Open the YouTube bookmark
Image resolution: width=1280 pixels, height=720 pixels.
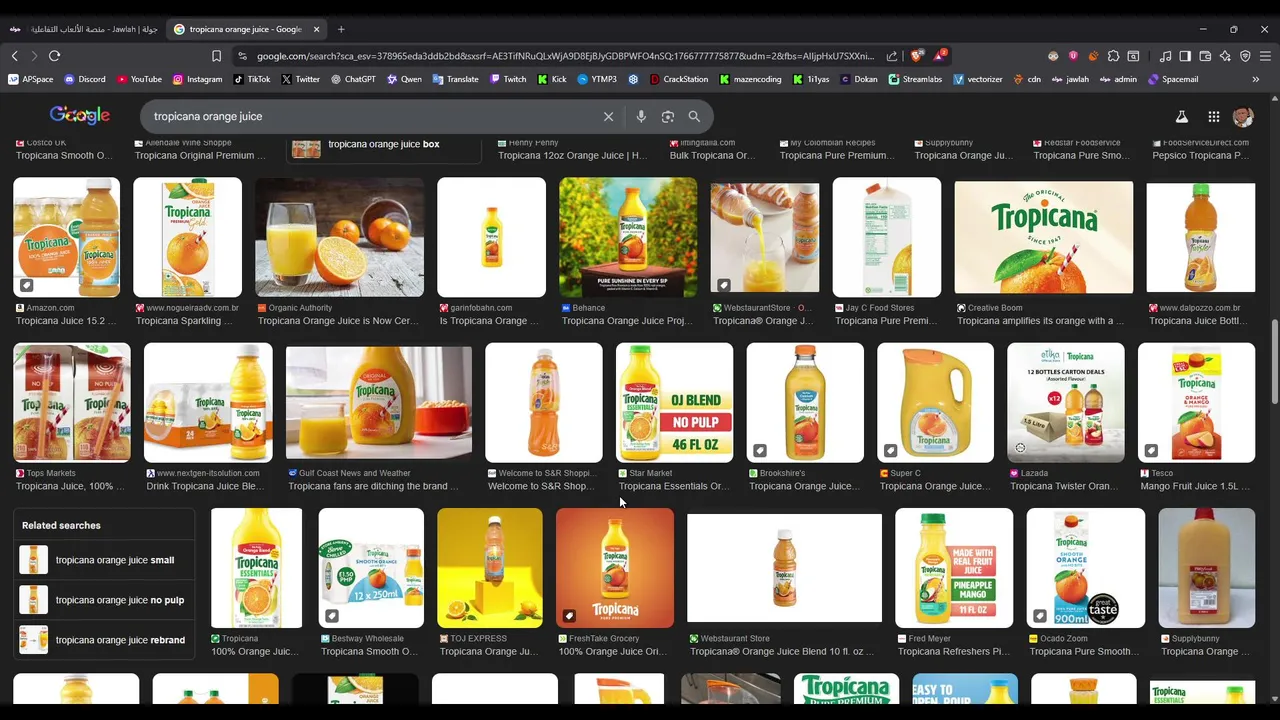pos(139,79)
